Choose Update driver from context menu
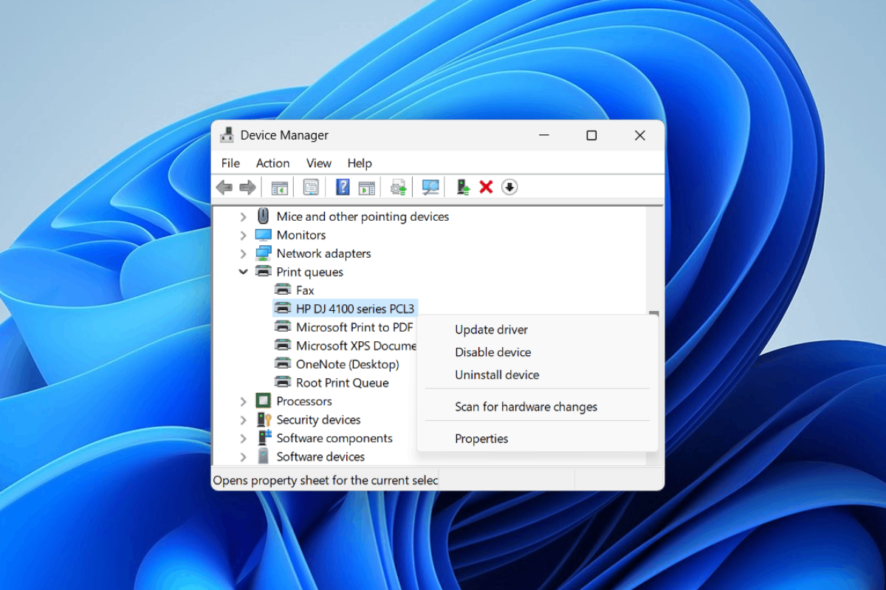This screenshot has width=886, height=590. tap(537, 329)
